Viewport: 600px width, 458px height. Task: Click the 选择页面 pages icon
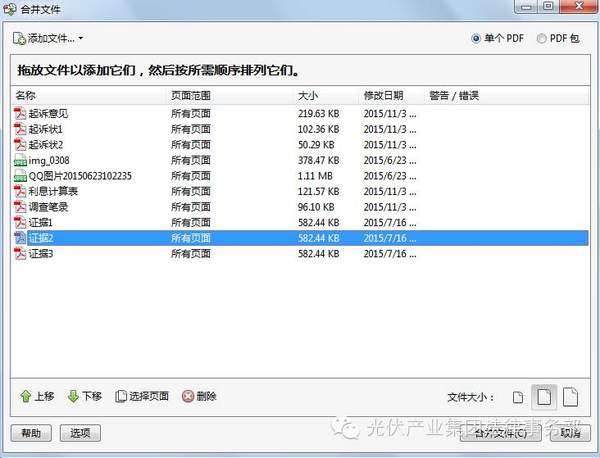(121, 396)
